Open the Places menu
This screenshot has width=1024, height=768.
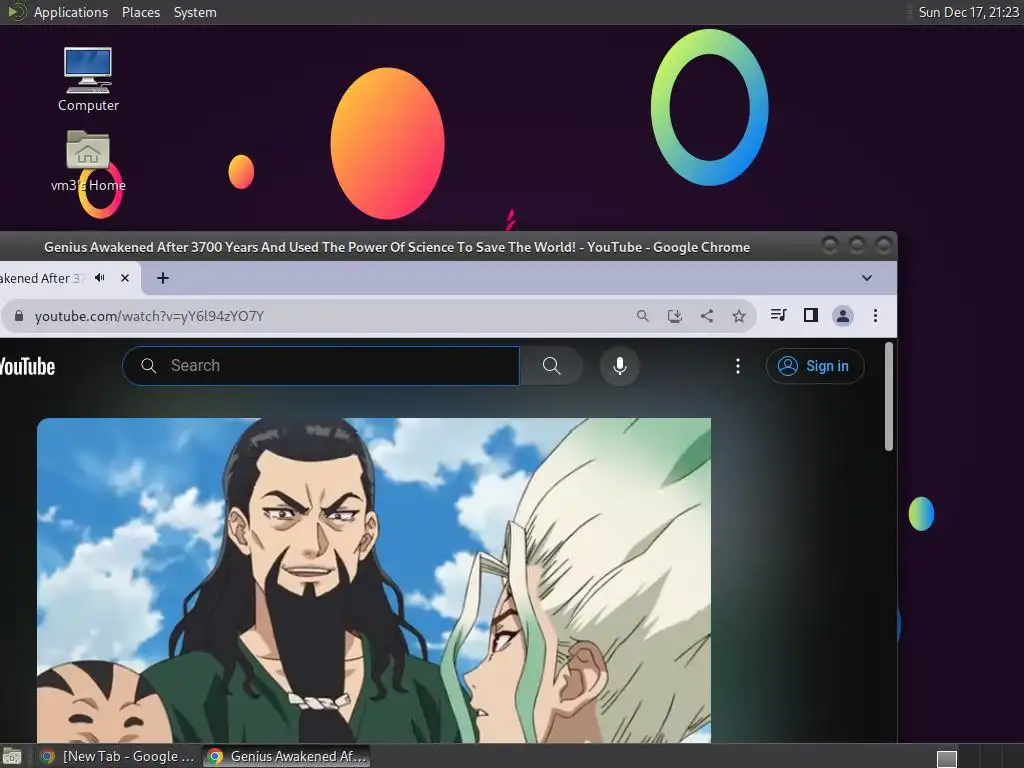click(x=141, y=12)
